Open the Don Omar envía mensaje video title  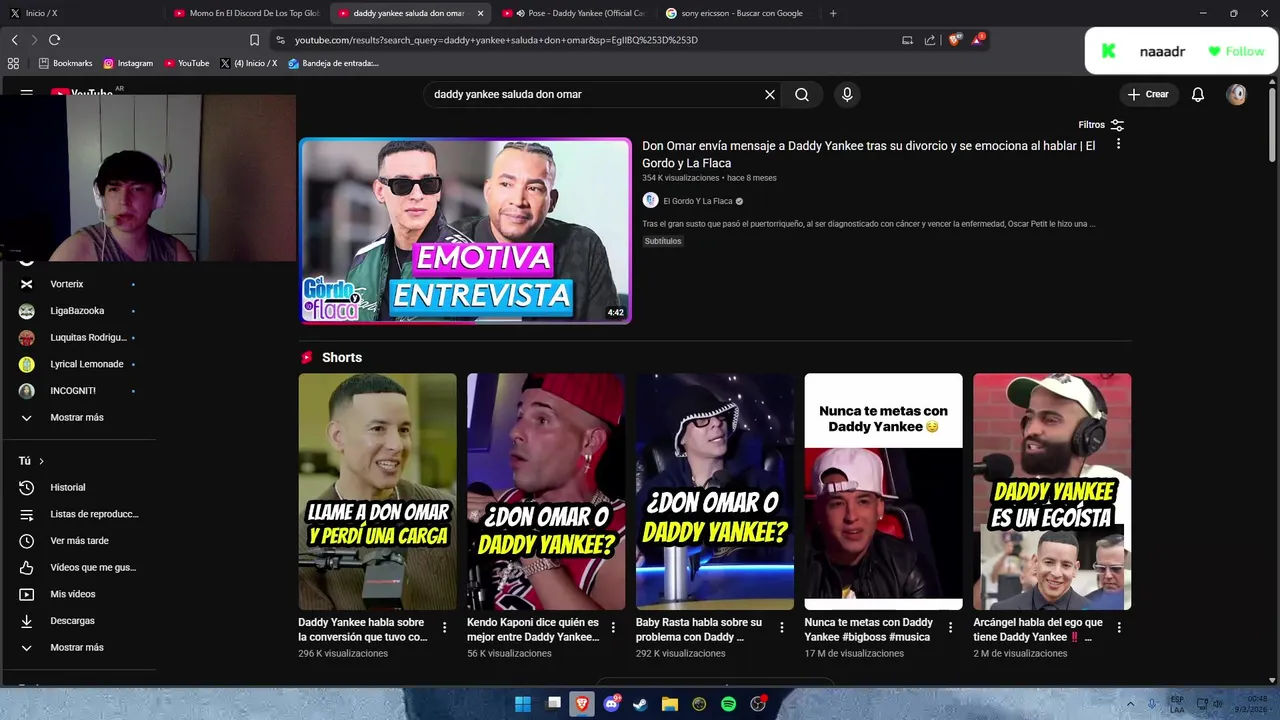tap(869, 154)
